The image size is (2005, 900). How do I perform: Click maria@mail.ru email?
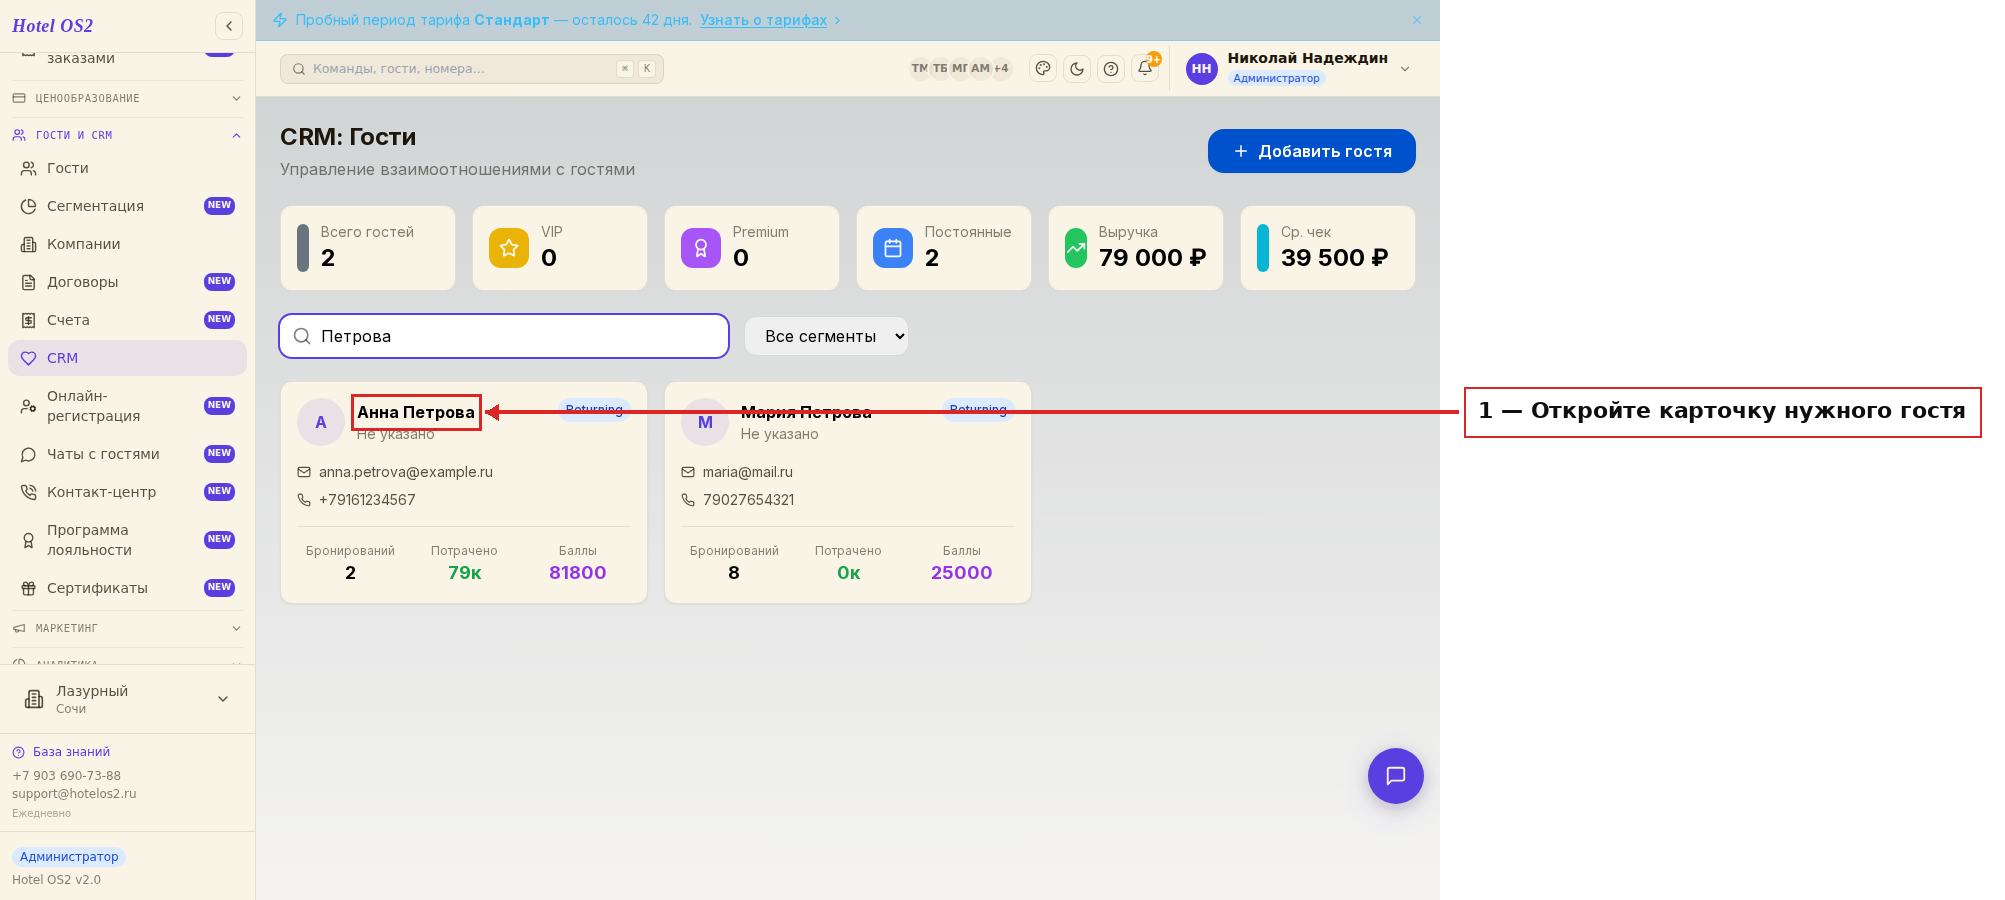pyautogui.click(x=748, y=472)
